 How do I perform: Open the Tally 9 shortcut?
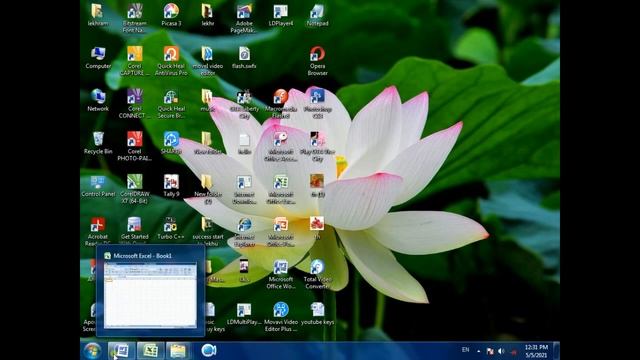click(171, 186)
